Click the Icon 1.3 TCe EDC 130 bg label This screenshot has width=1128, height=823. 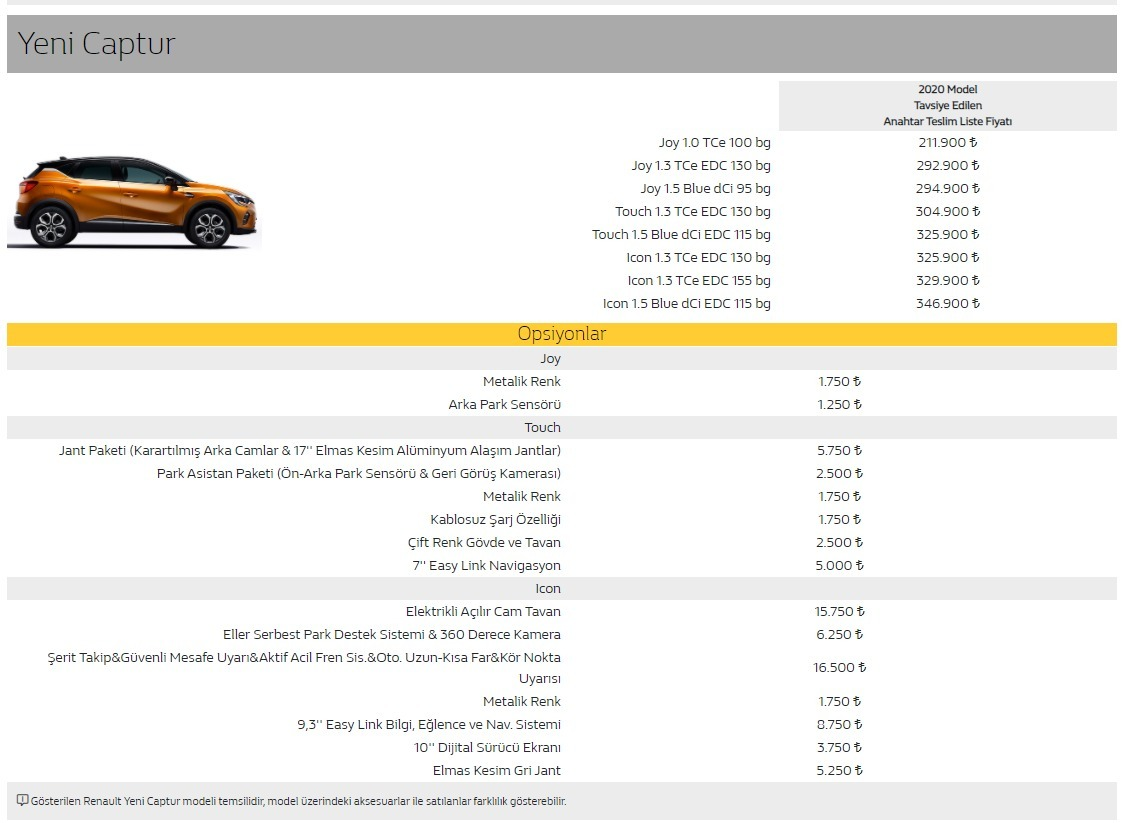tap(698, 258)
